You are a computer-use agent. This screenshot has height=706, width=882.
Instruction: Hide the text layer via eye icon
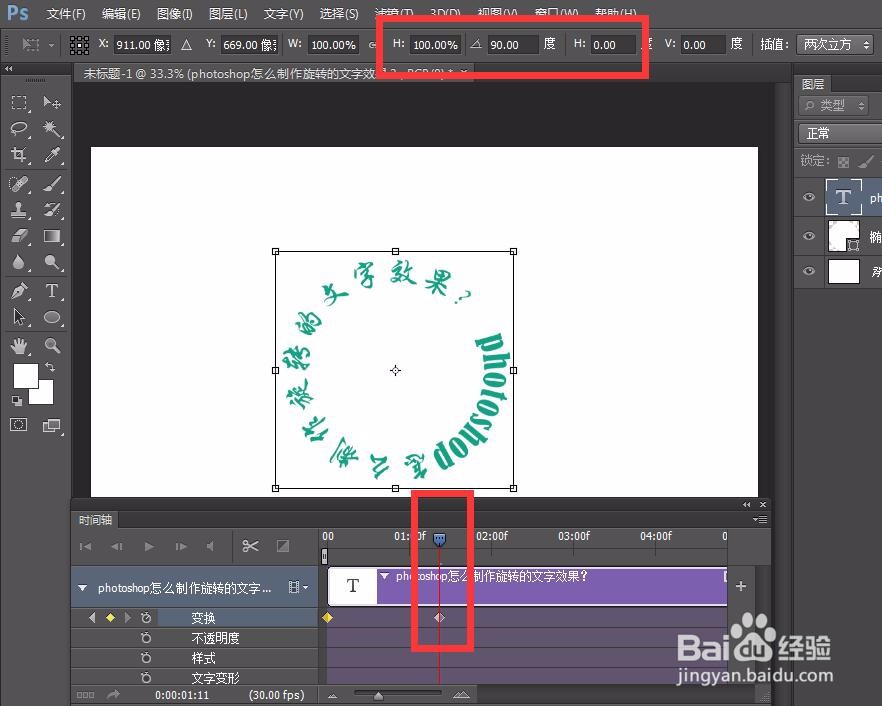[x=809, y=197]
